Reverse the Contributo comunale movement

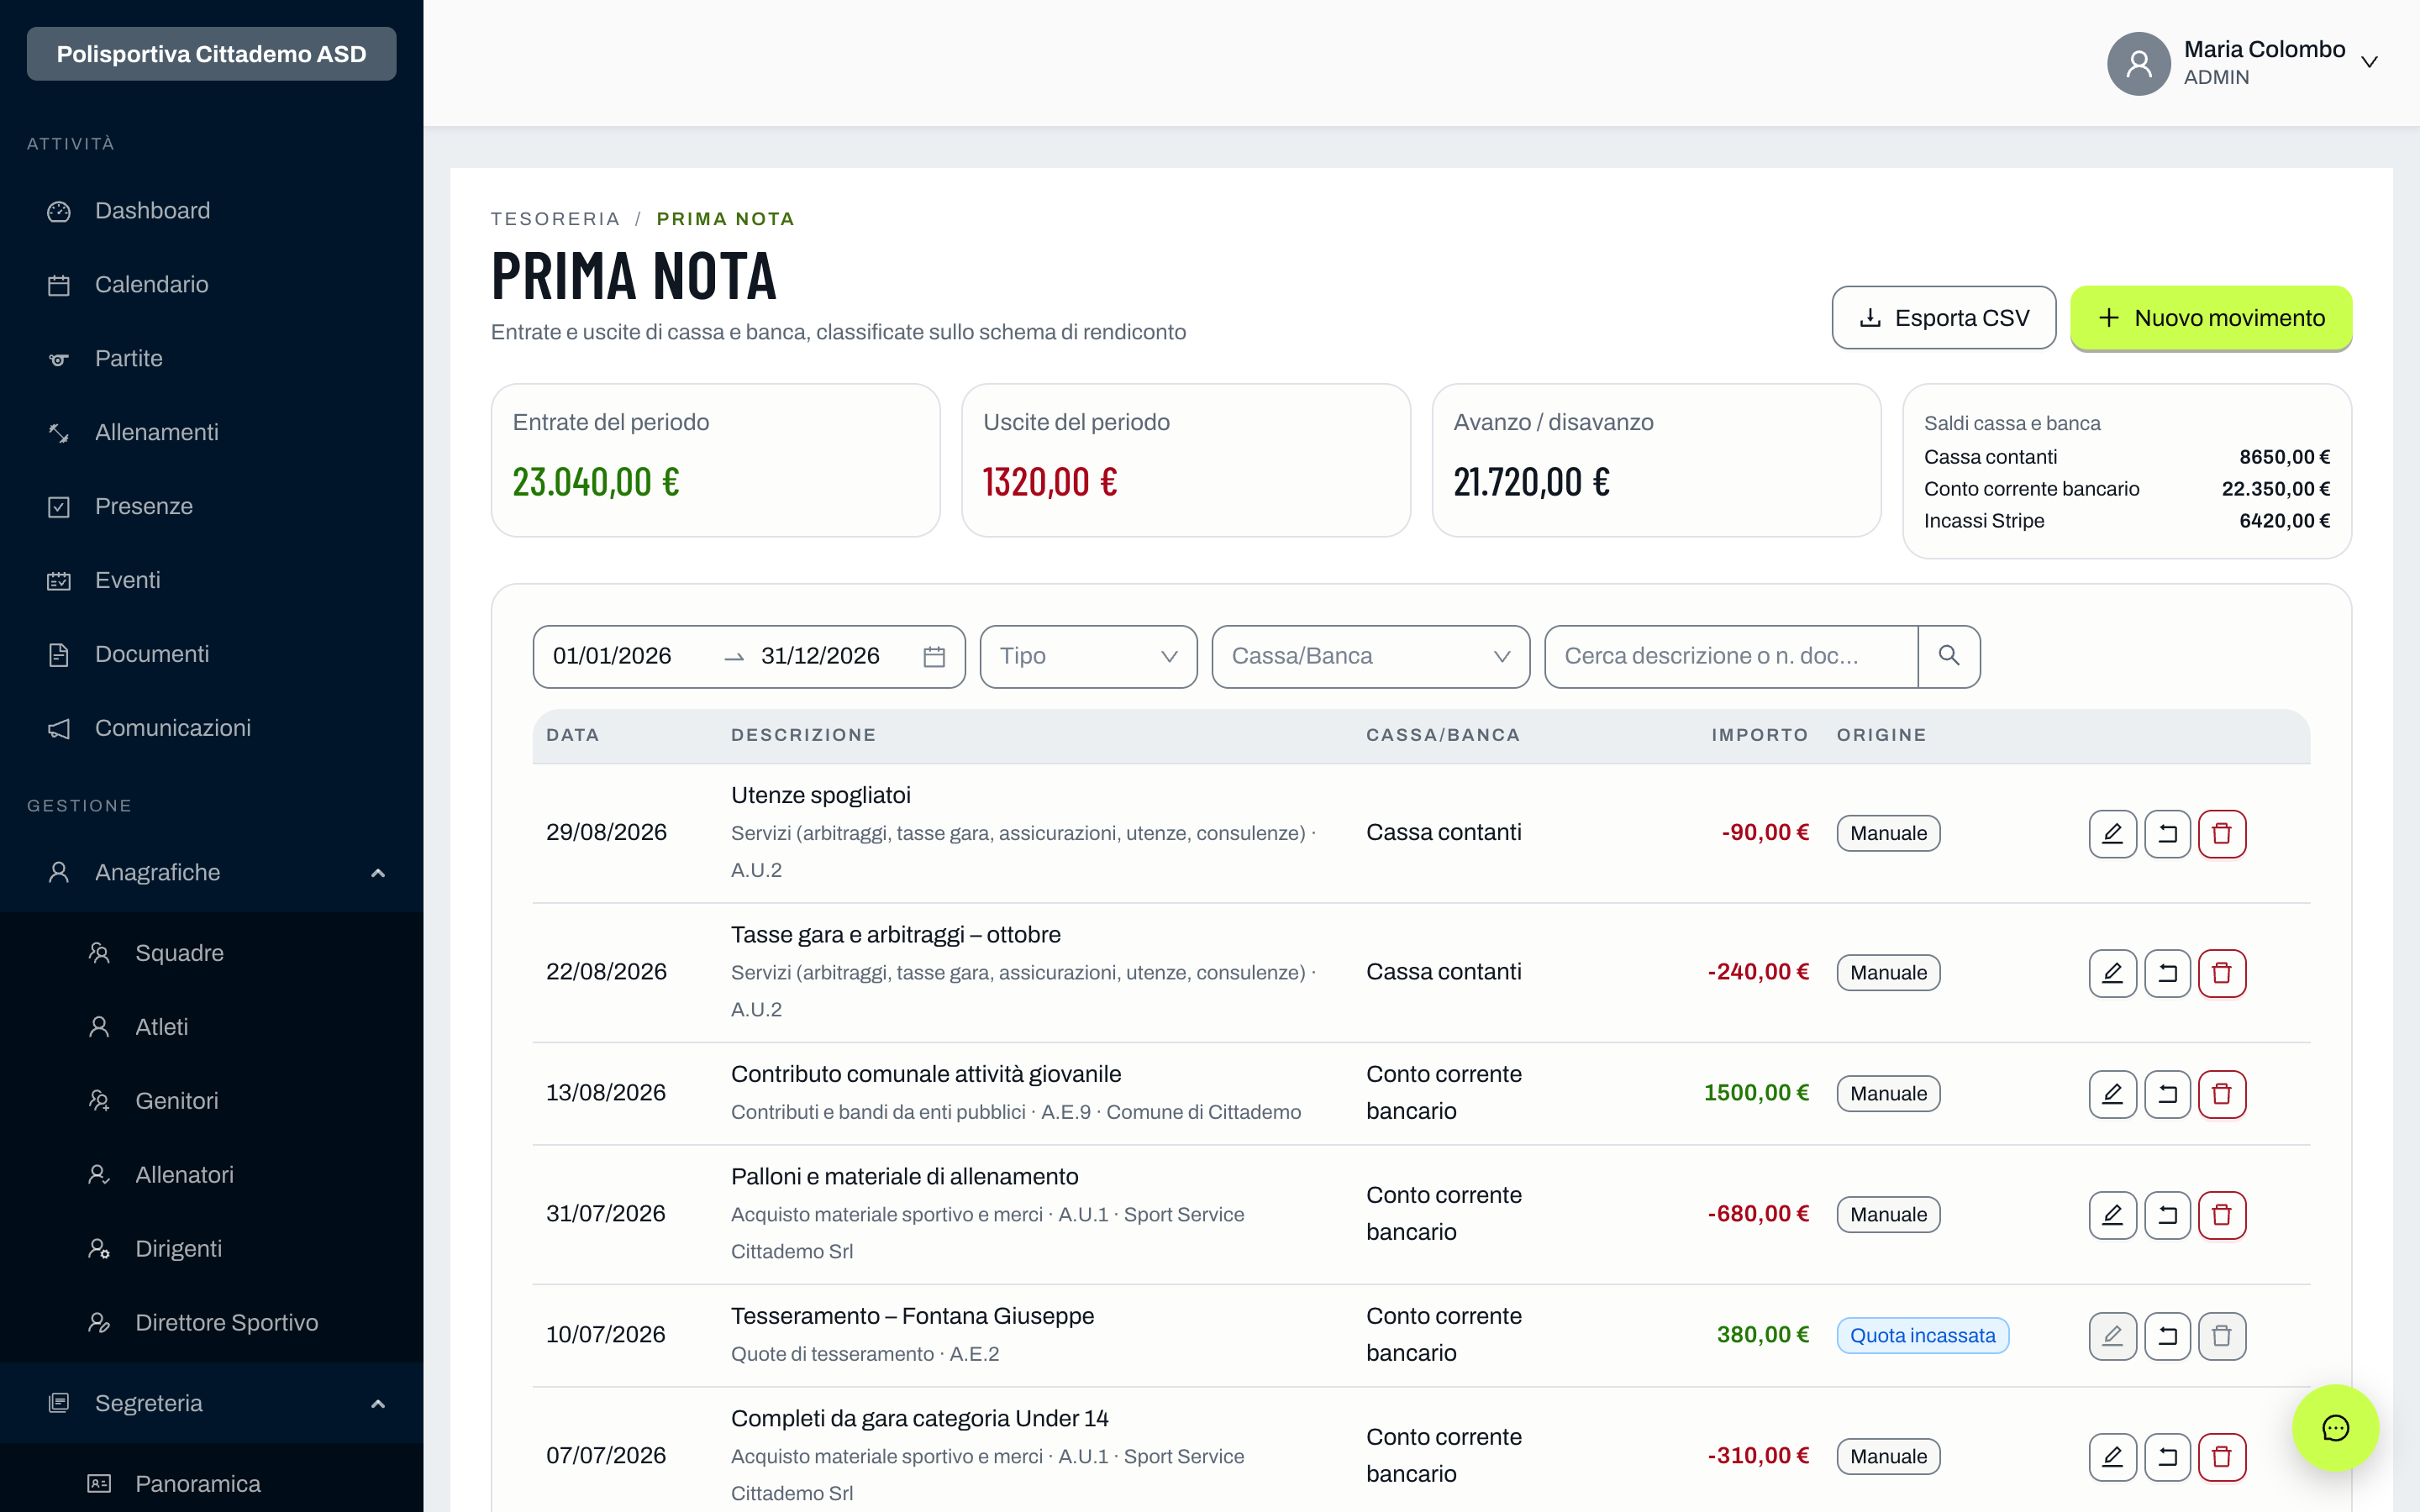click(x=2167, y=1093)
